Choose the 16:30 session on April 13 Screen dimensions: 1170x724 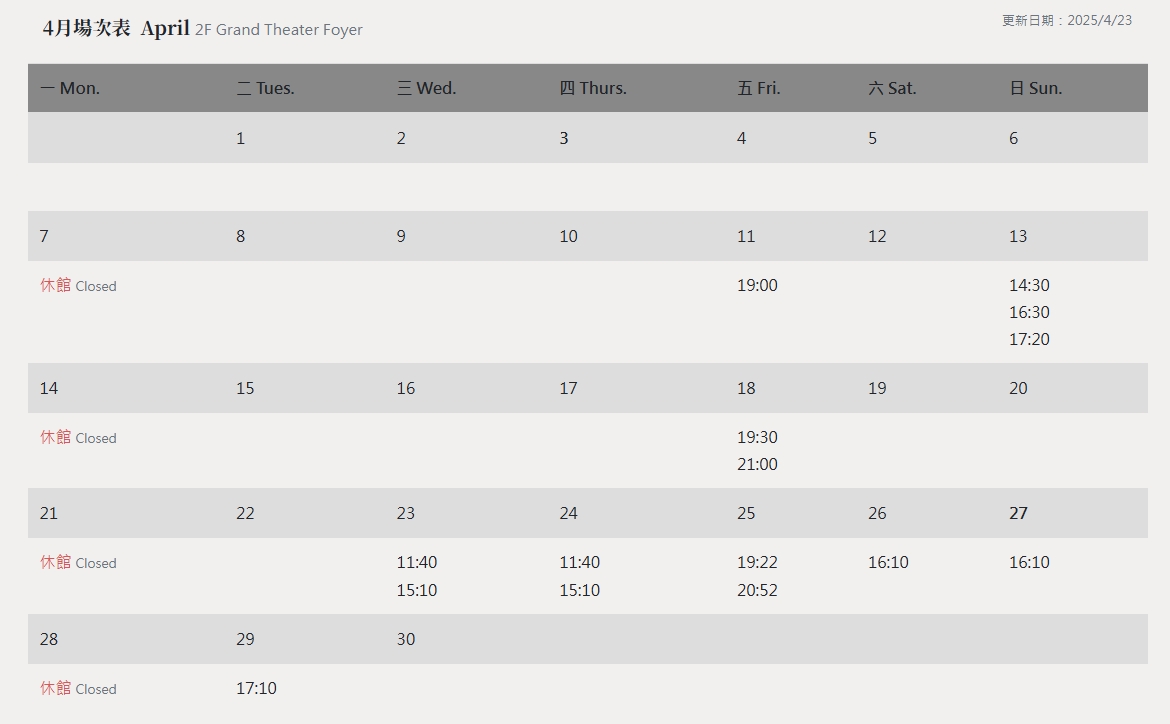point(1029,313)
